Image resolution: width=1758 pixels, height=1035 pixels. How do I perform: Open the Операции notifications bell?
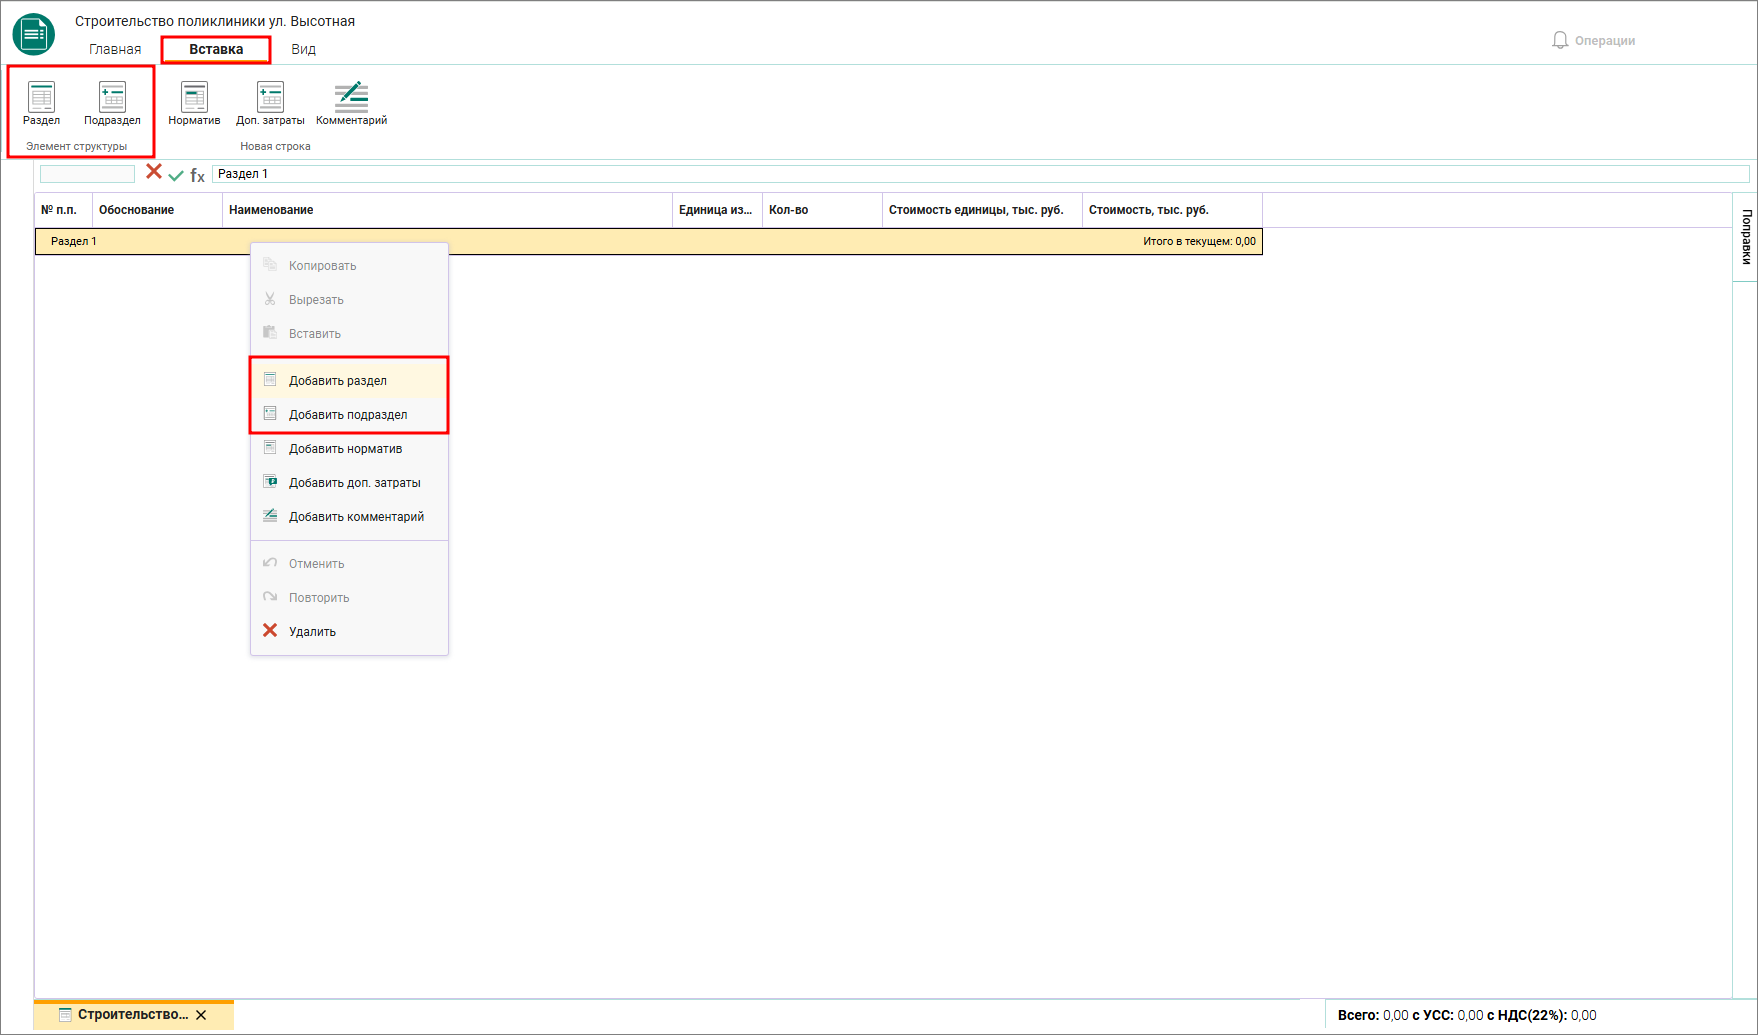pos(1560,40)
